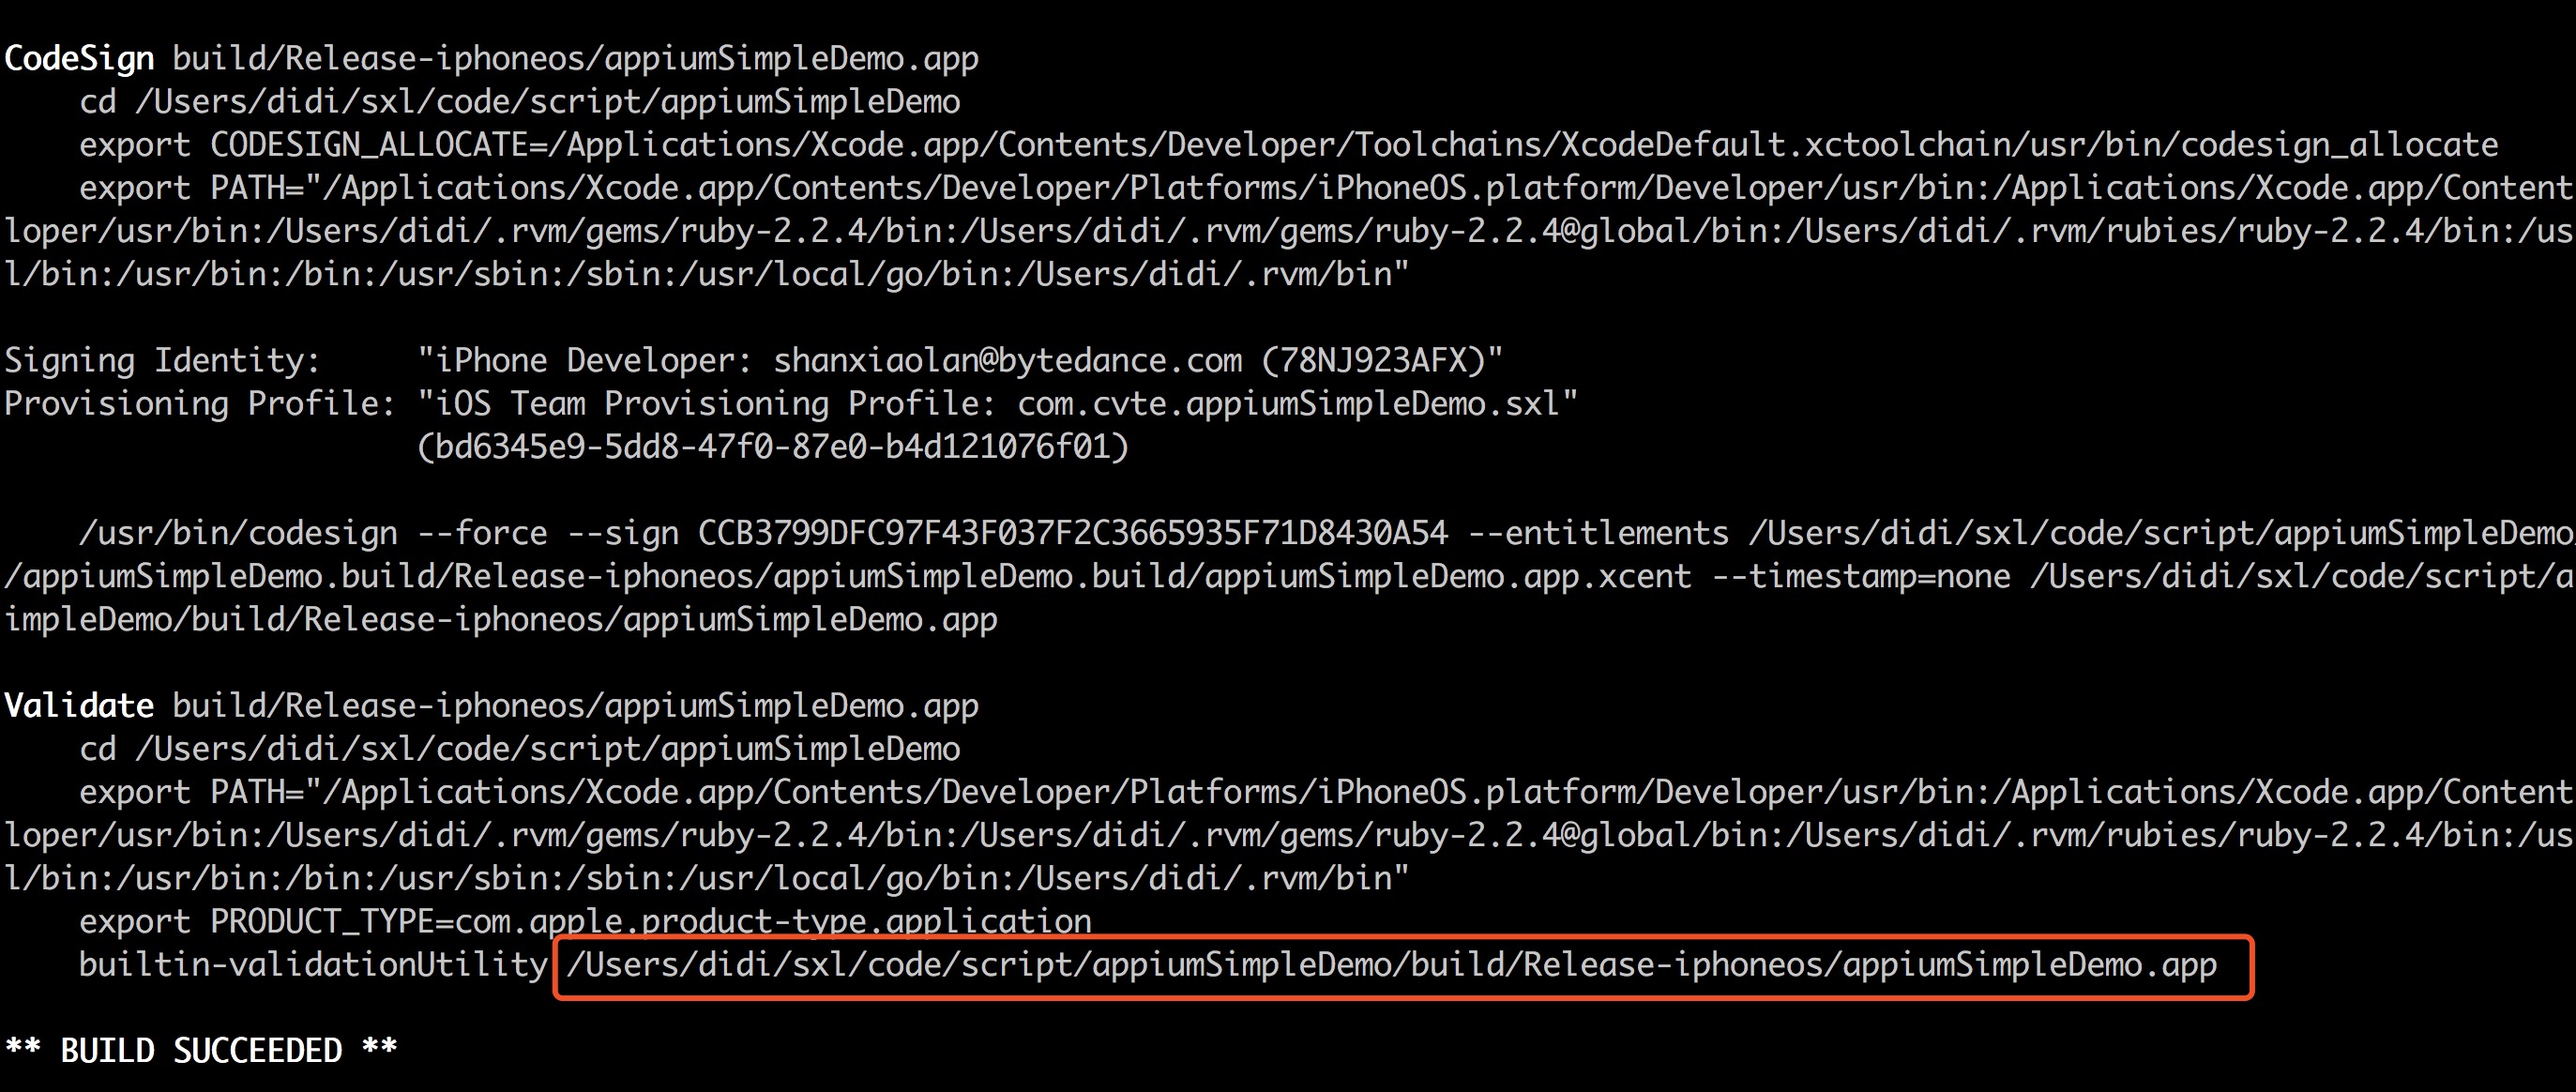
Task: Click the BUILD SUCCEEDED message
Action: [x=201, y=1051]
